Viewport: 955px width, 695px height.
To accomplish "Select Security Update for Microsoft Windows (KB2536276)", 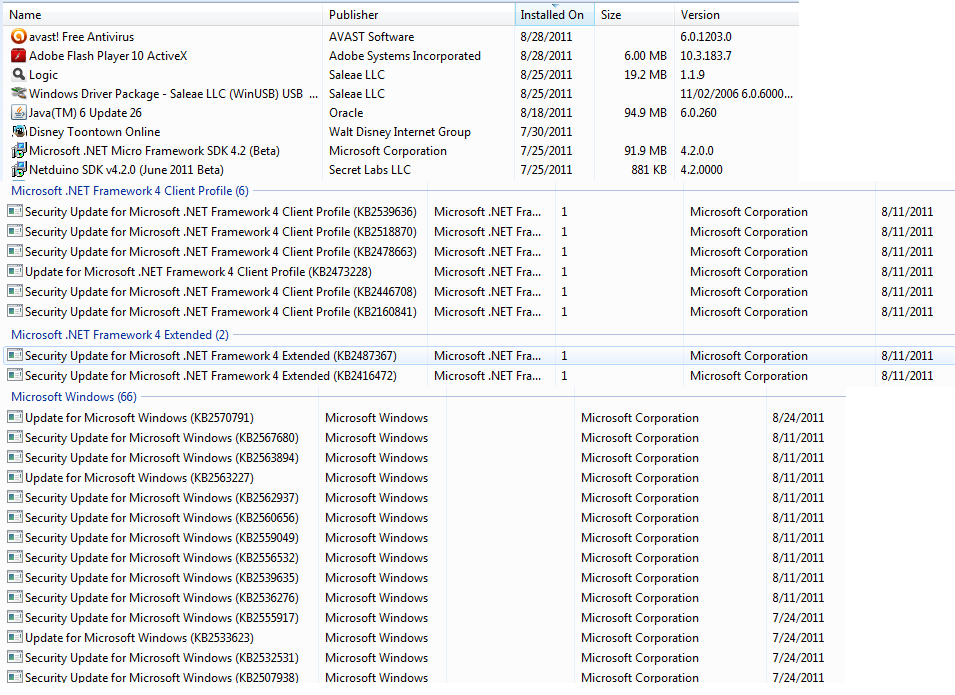I will pos(161,598).
